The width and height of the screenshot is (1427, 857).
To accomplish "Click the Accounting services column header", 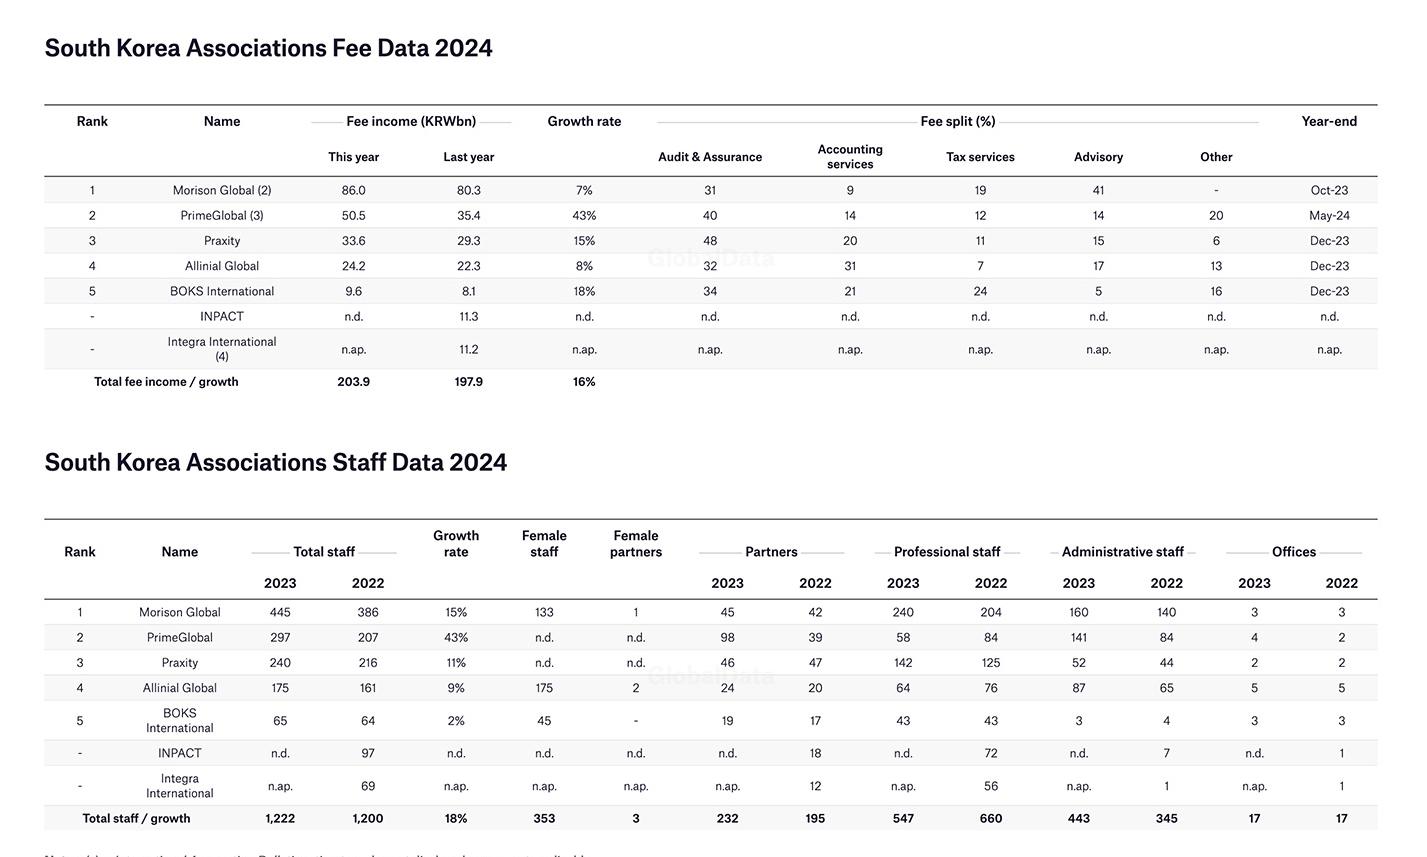I will tap(850, 157).
